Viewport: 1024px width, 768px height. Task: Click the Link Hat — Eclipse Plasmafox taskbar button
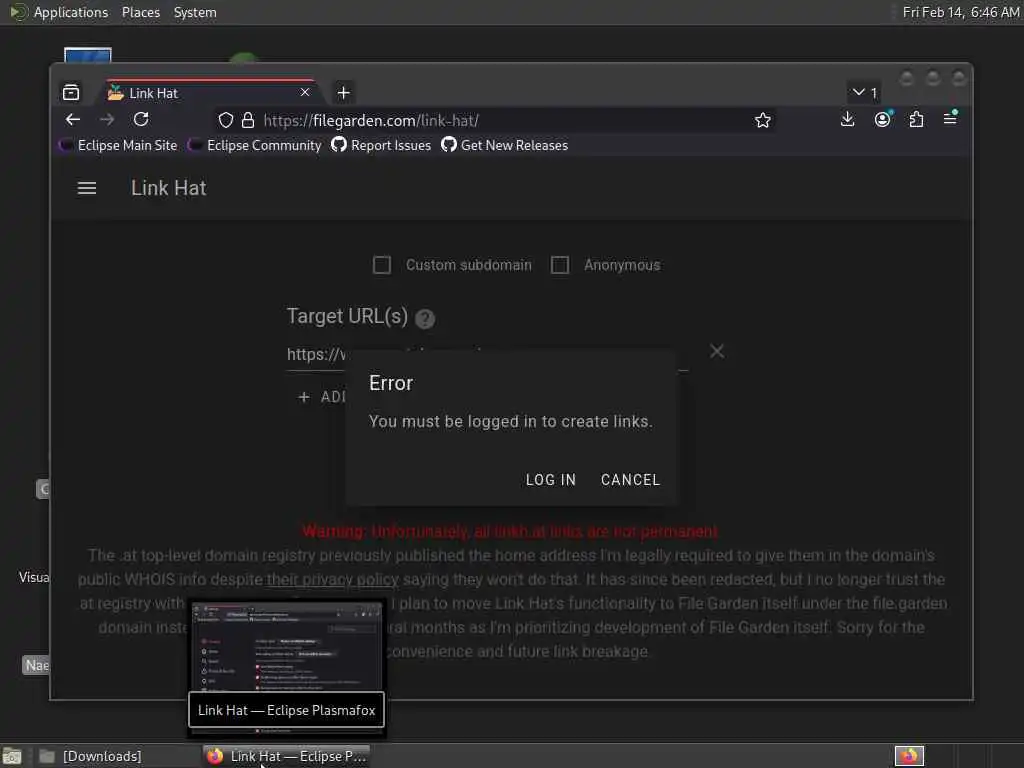pos(287,756)
